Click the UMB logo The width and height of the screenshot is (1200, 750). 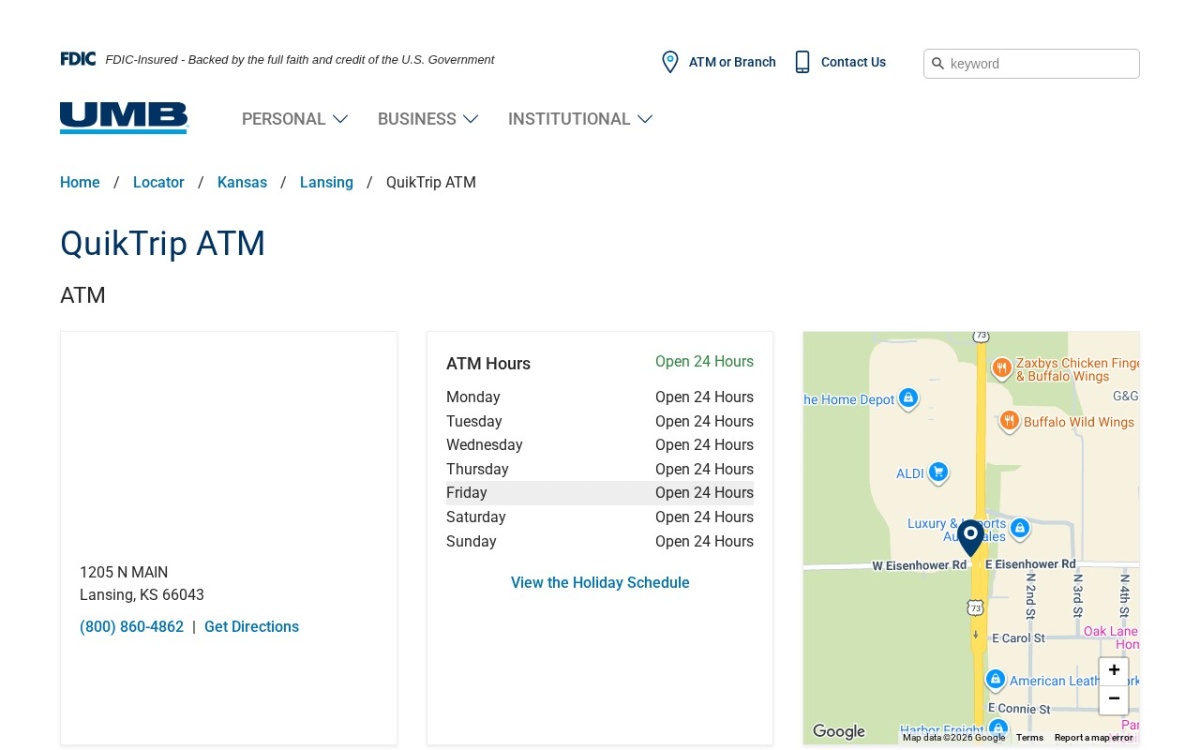[x=124, y=117]
